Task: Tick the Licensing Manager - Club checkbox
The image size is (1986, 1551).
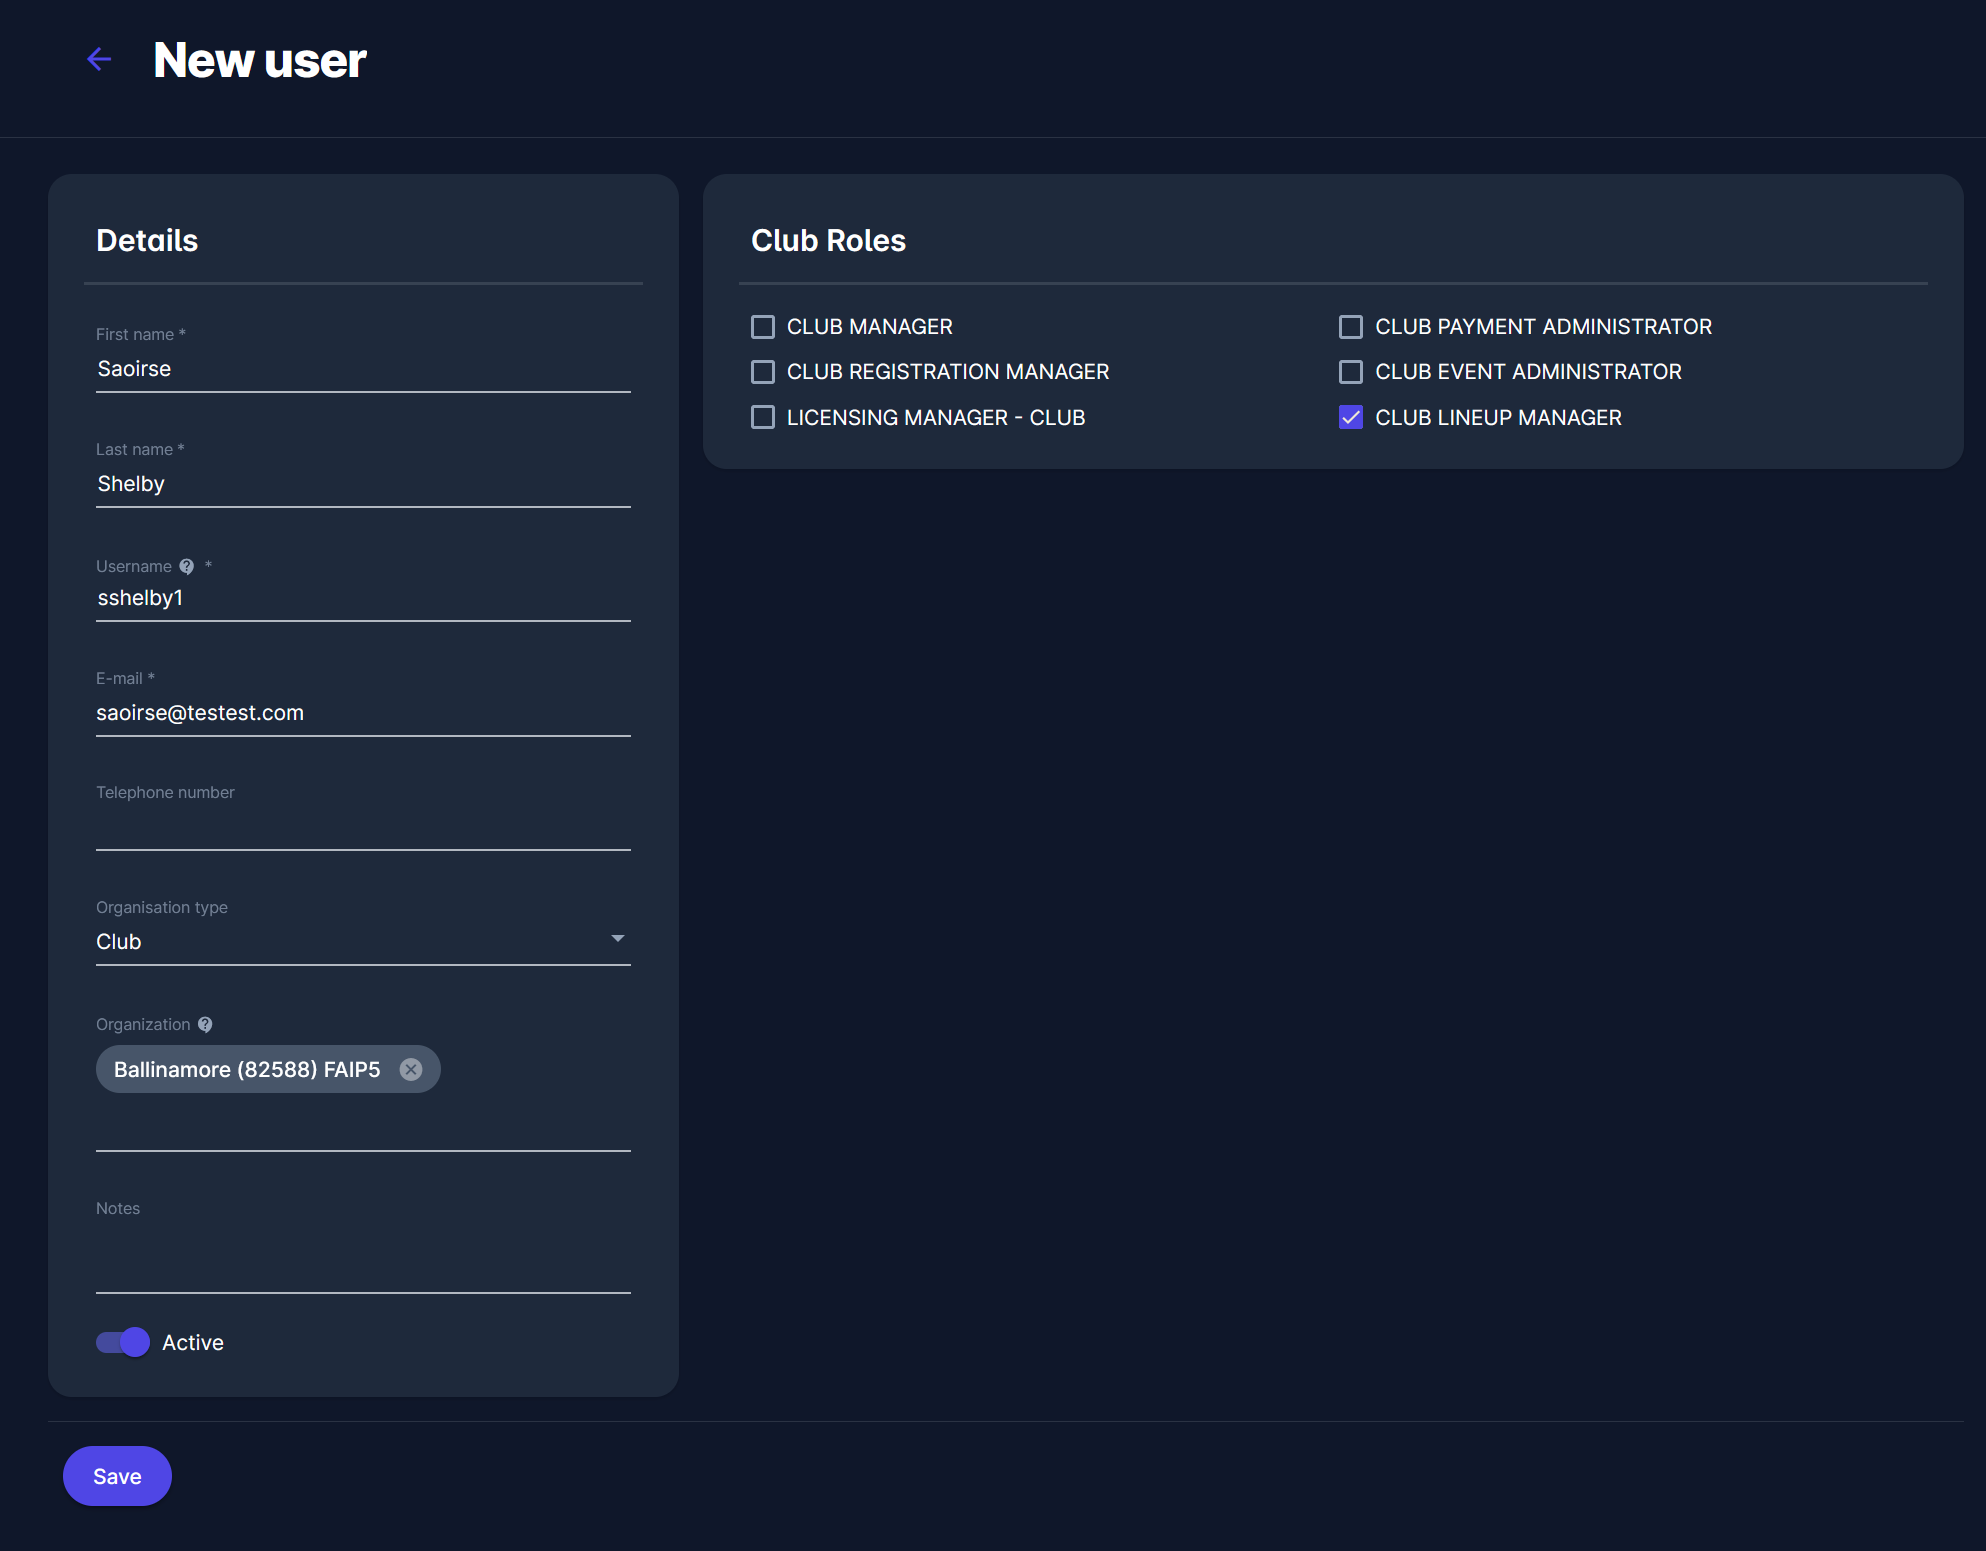Action: click(x=763, y=418)
